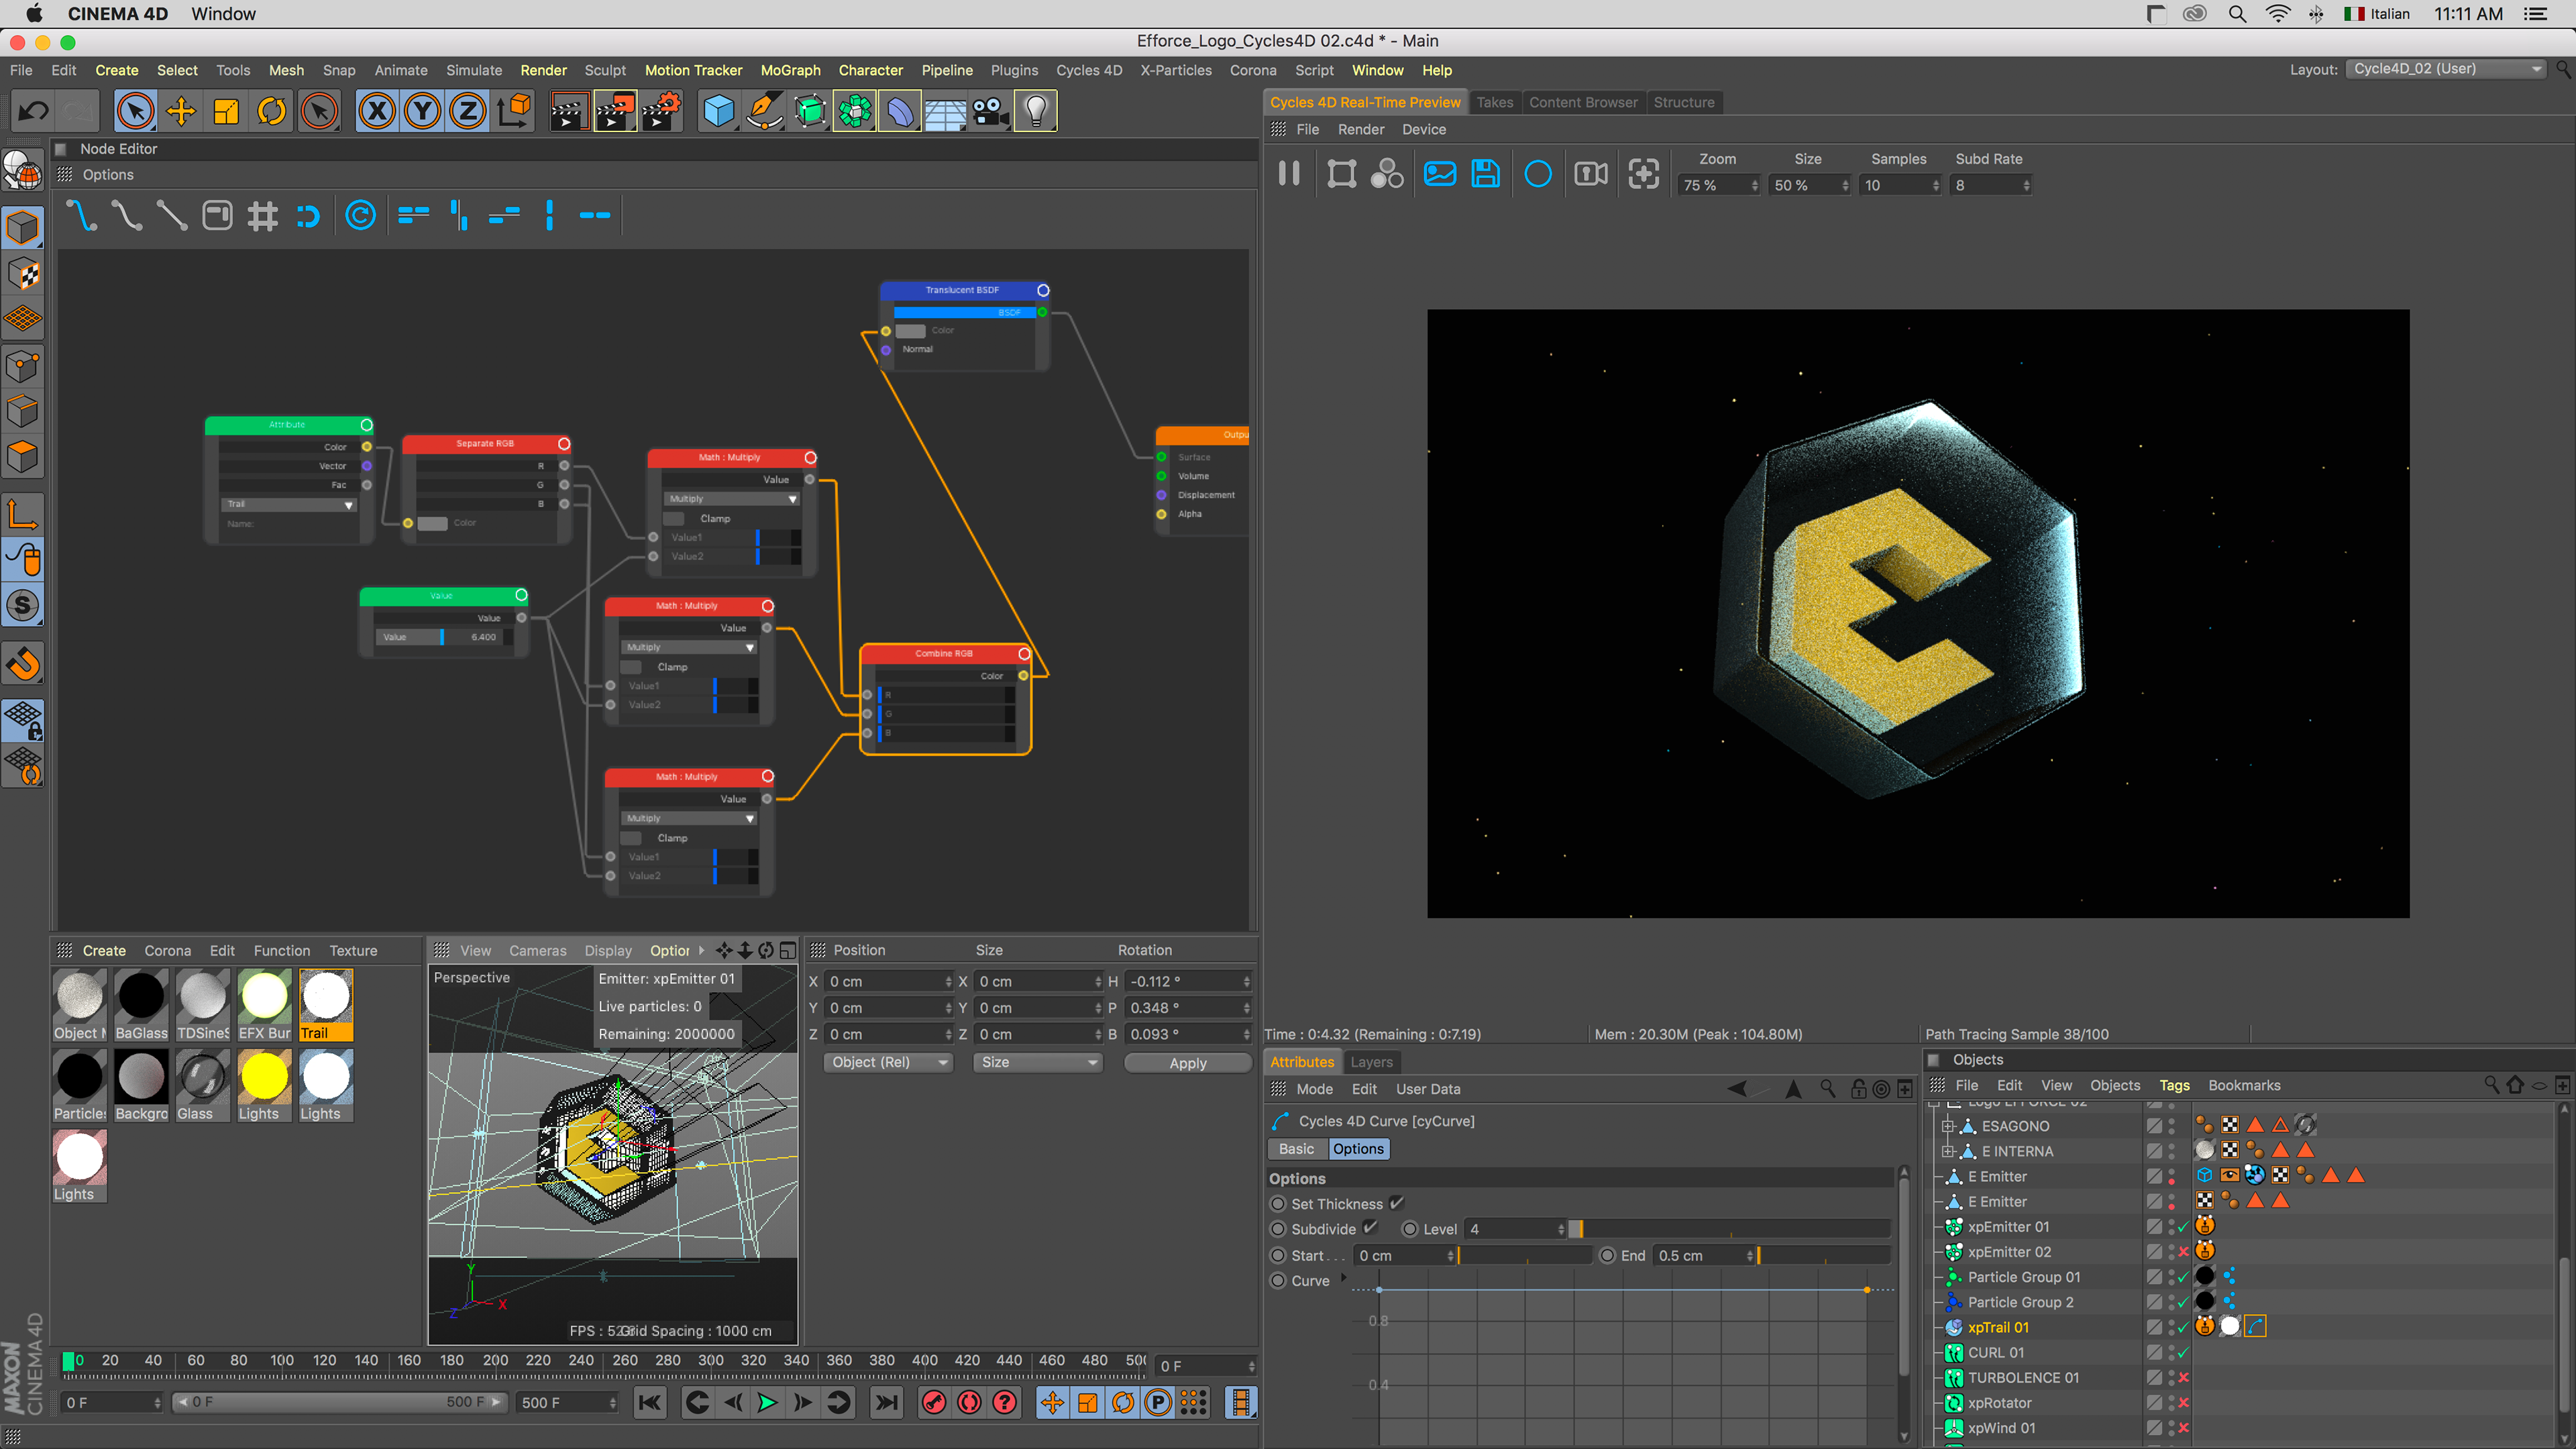The image size is (2576, 1449).
Task: Add a Cube primitive object
Action: point(718,111)
